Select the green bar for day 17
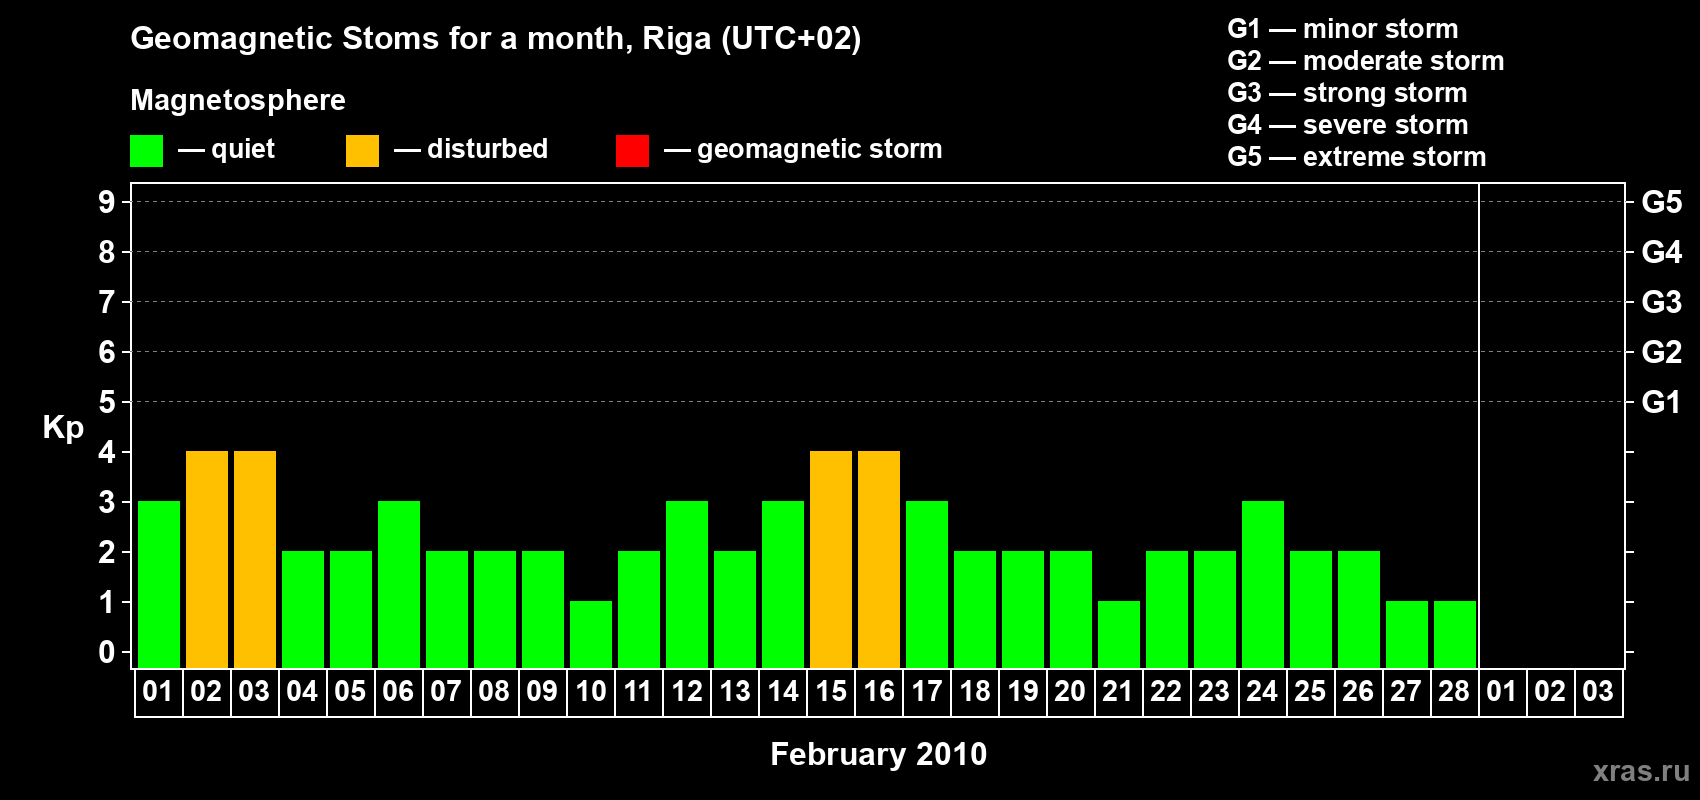Image resolution: width=1700 pixels, height=800 pixels. (927, 585)
